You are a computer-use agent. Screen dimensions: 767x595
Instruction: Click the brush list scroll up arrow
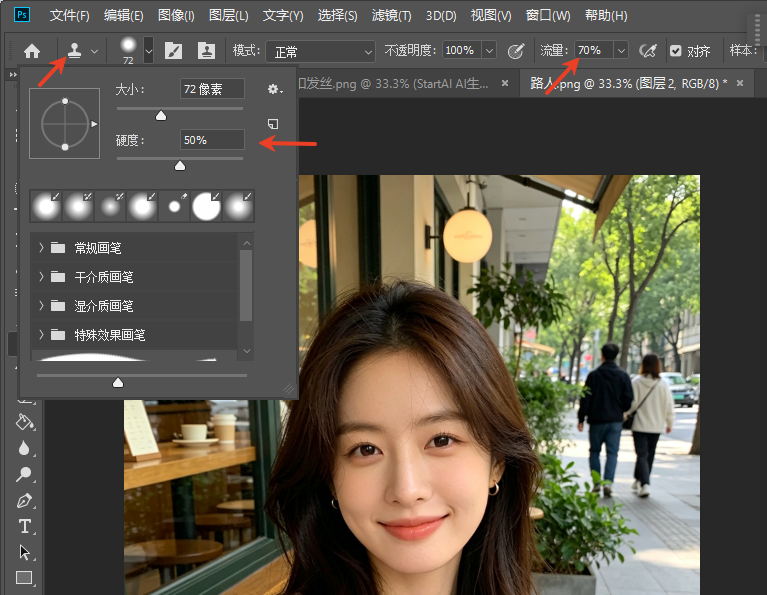(247, 243)
